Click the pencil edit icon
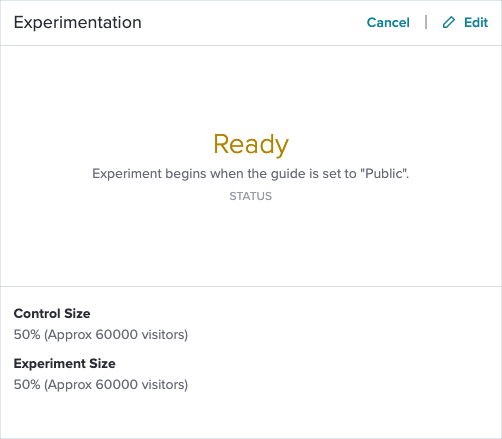Screen dimensions: 502x439 coord(449,23)
